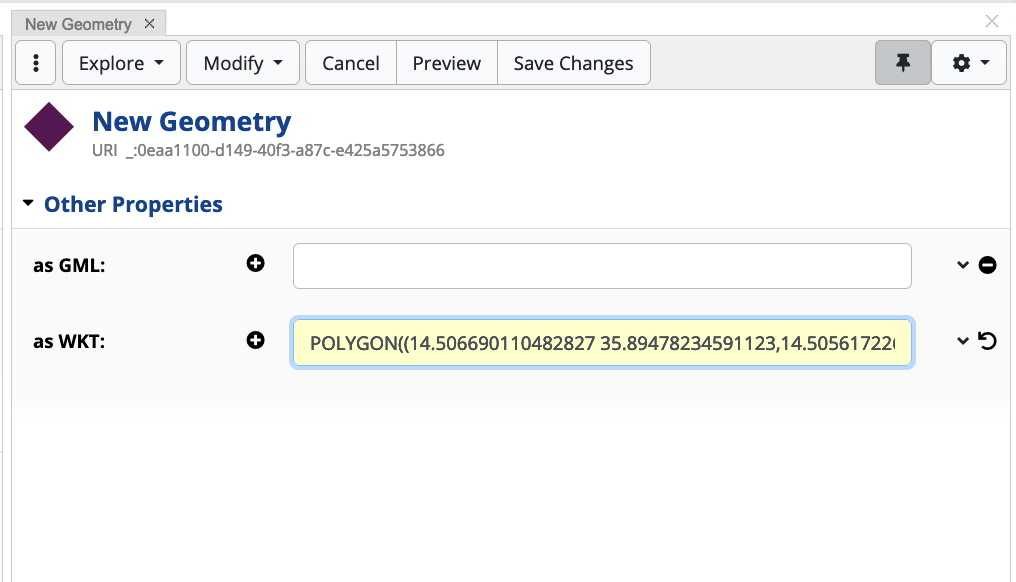
Task: Open the kebab options menu
Action: click(x=35, y=62)
